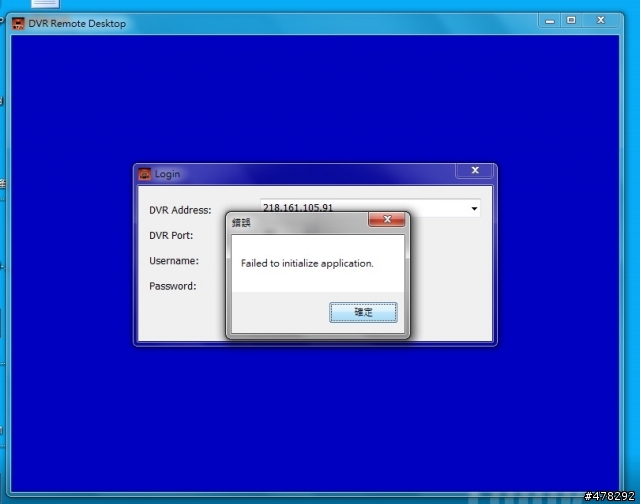Click the 'Failed to initialize application.' message
Screen dimensions: 640x504
pyautogui.click(x=307, y=263)
